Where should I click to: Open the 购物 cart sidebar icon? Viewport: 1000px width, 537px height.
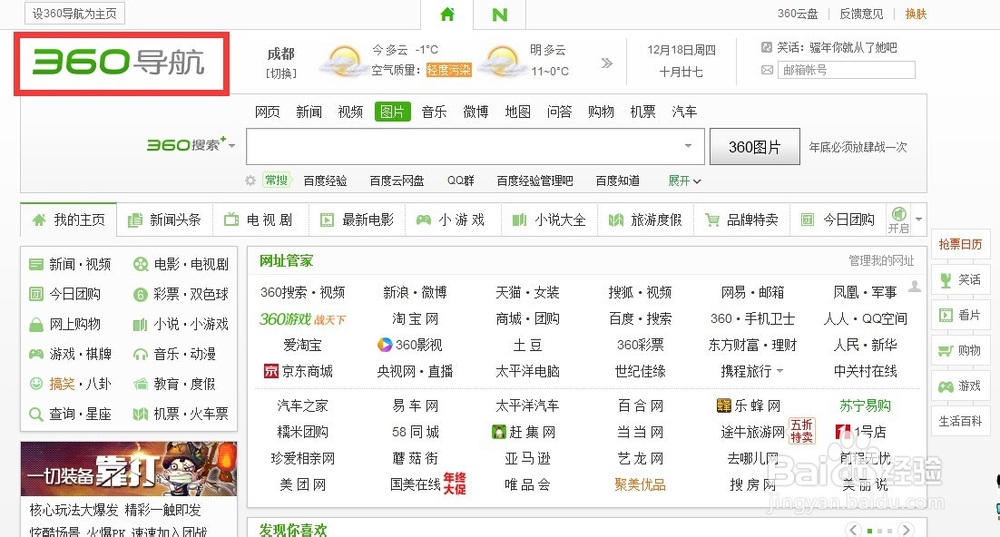click(x=946, y=351)
